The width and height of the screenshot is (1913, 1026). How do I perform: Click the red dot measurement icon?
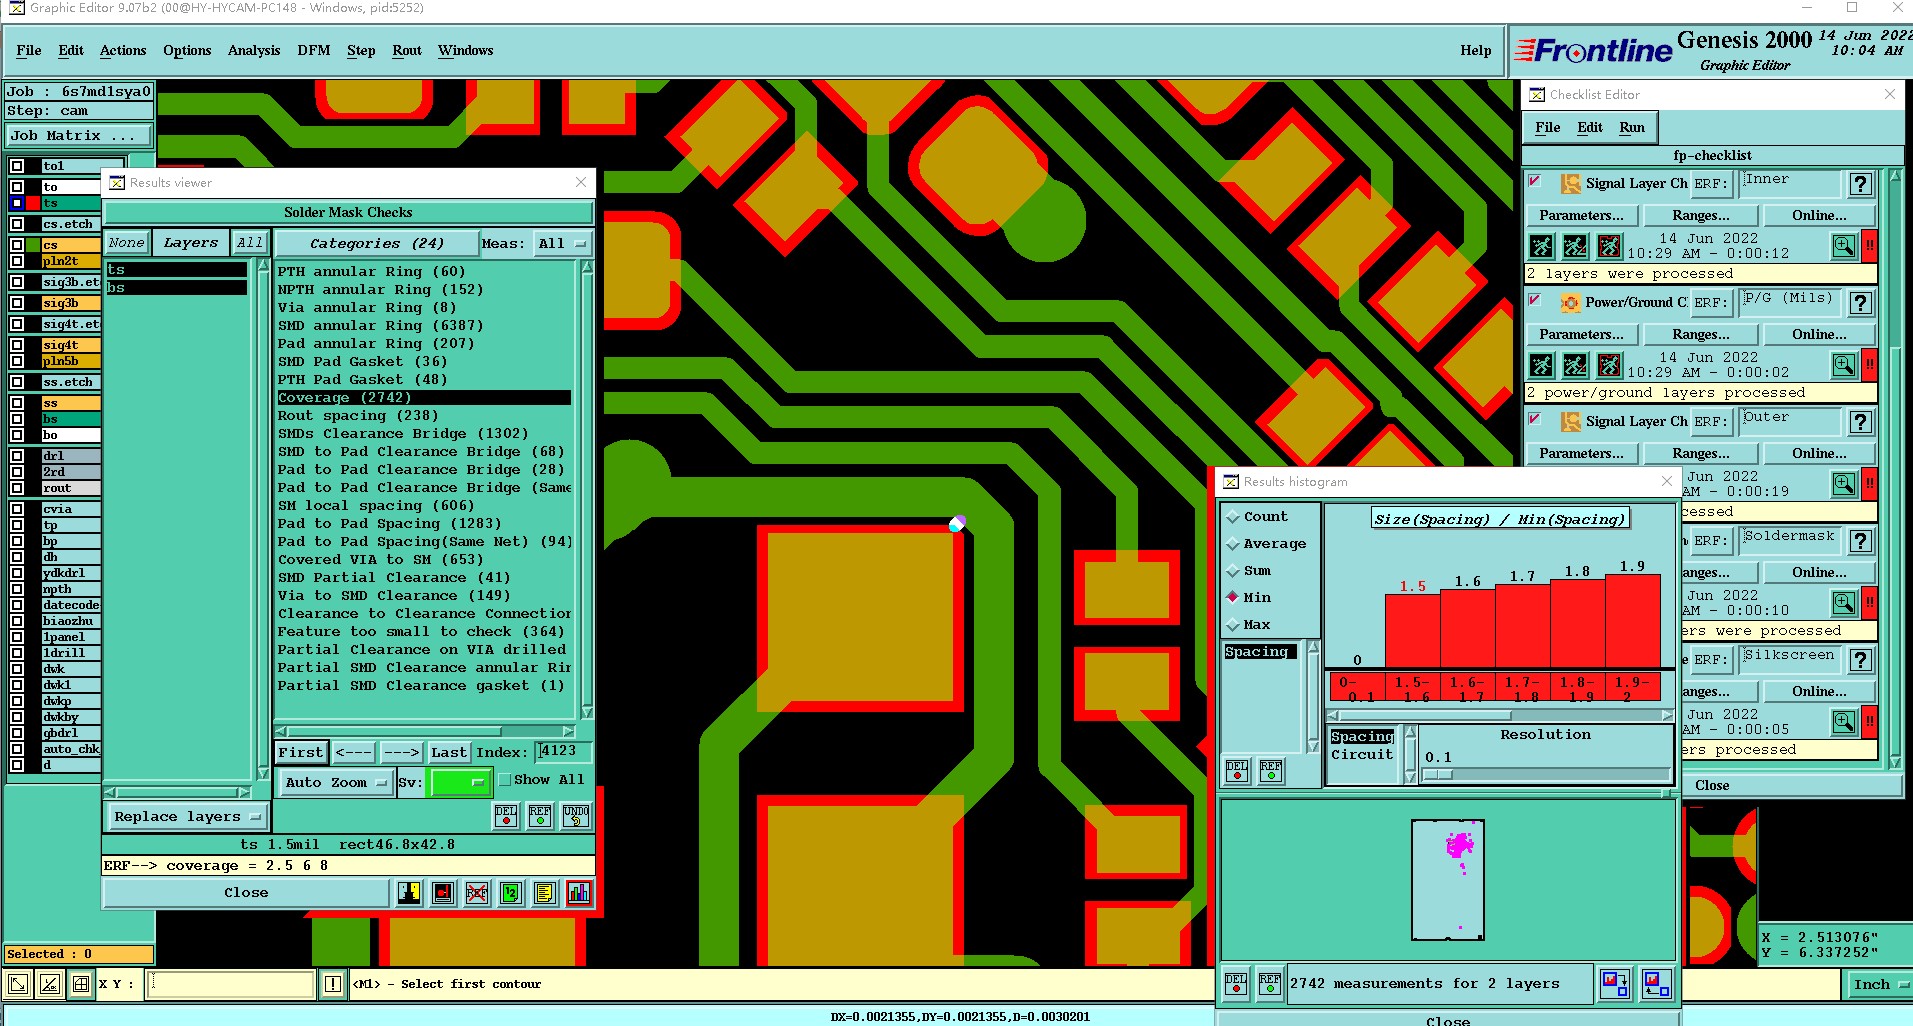[443, 893]
